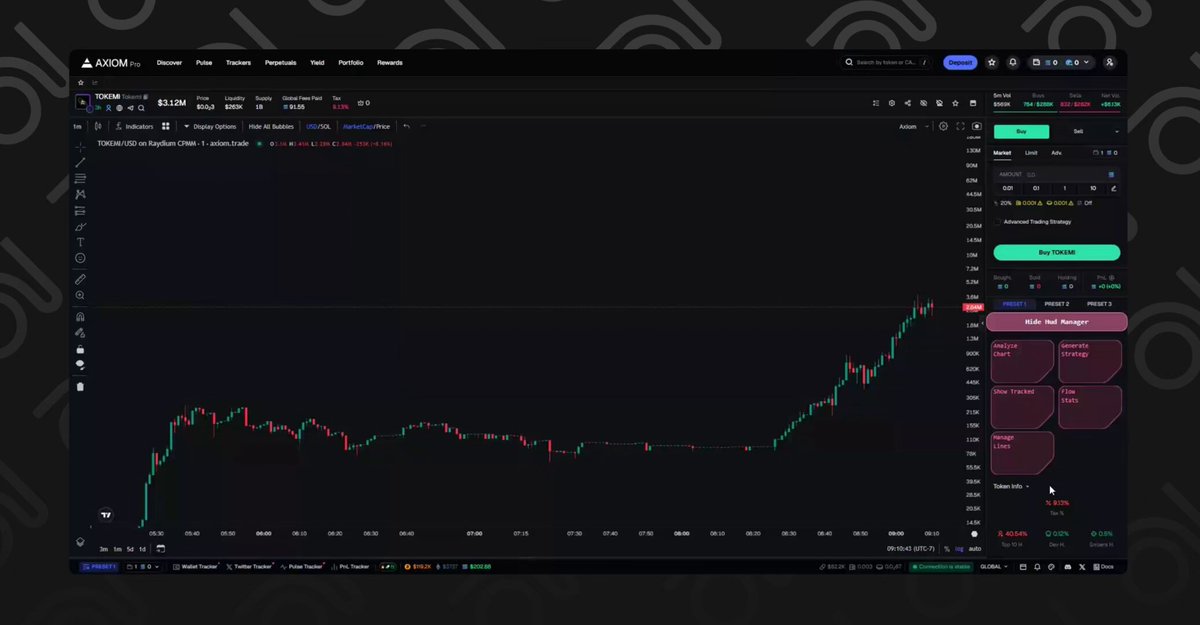Open the Discover menu
The height and width of the screenshot is (625, 1200).
click(170, 62)
